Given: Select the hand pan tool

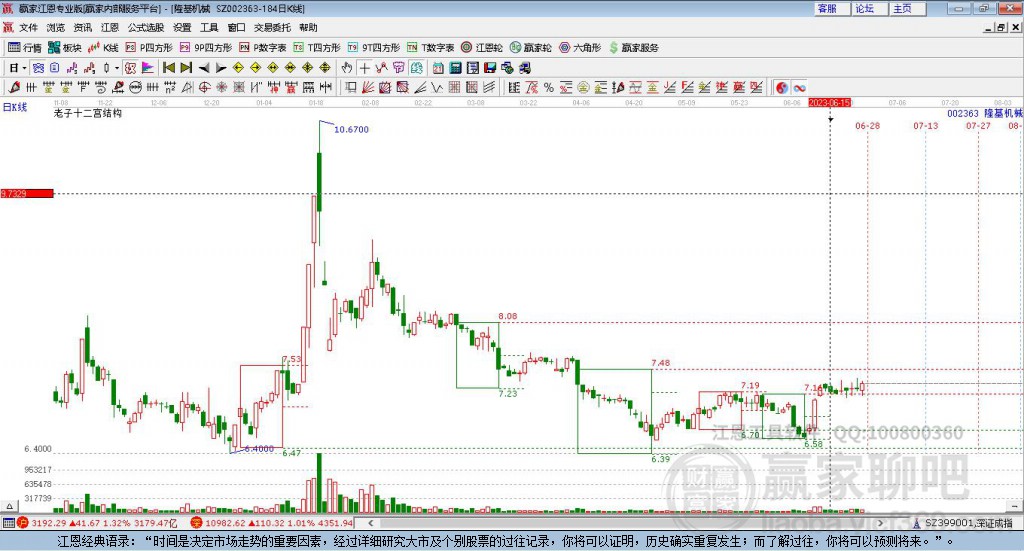Looking at the screenshot, I should tap(347, 68).
